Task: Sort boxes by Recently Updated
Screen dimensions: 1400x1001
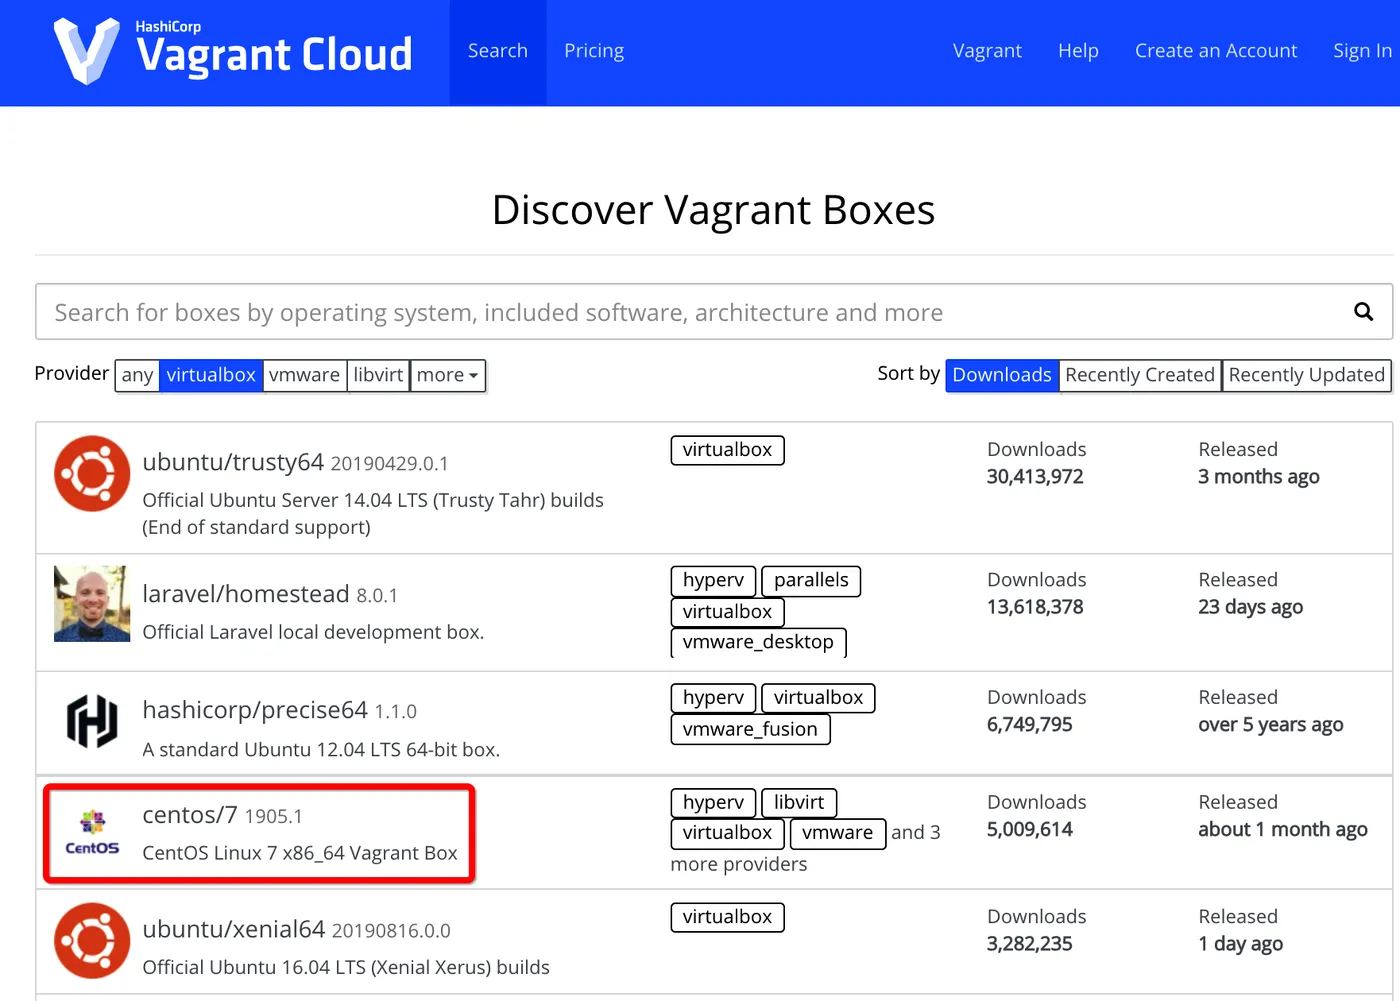Action: [1307, 375]
